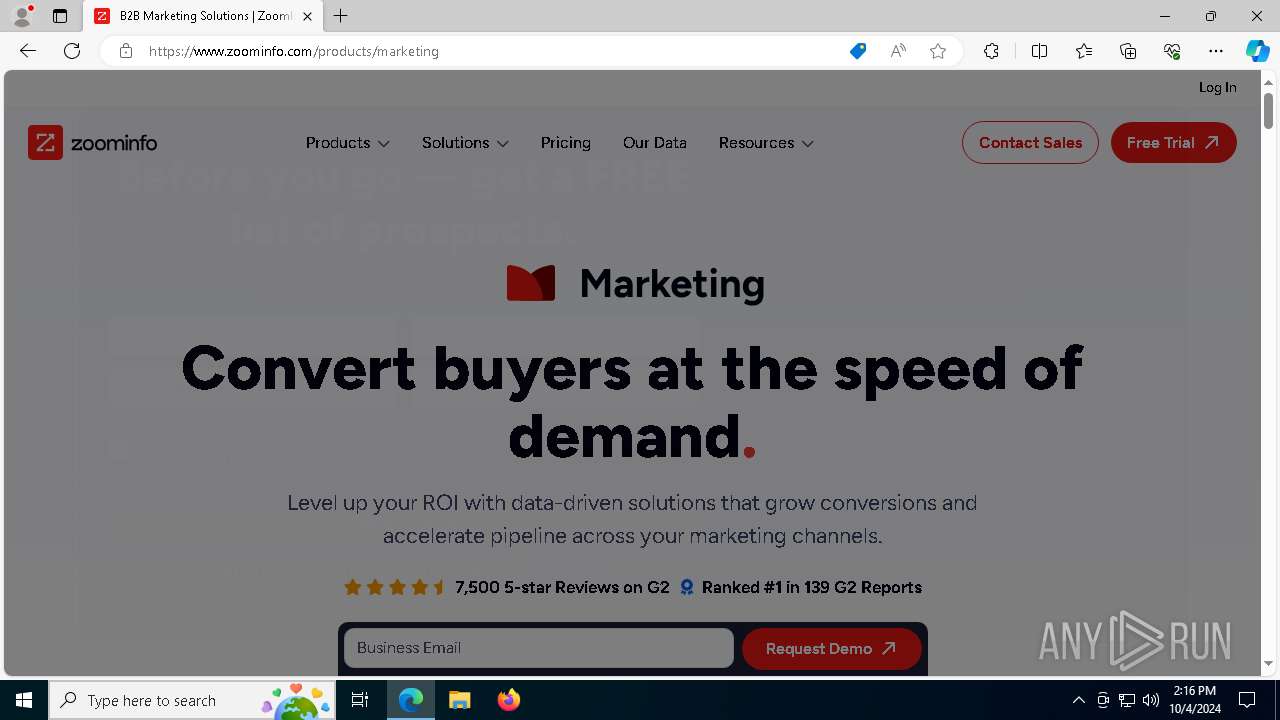View site information lock icon
The image size is (1280, 720).
click(x=126, y=51)
